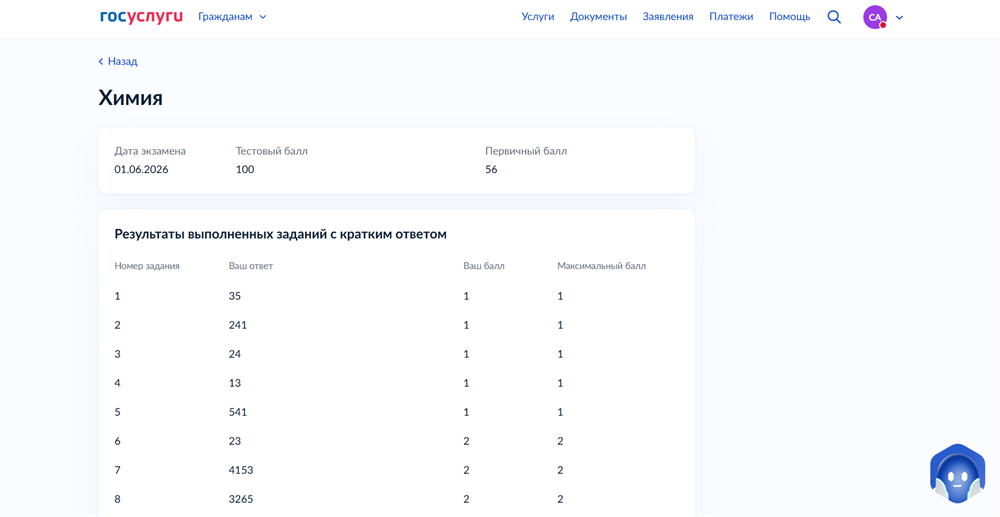This screenshot has height=517, width=1000.
Task: Click the score 2 for answer 23
Action: coord(466,441)
